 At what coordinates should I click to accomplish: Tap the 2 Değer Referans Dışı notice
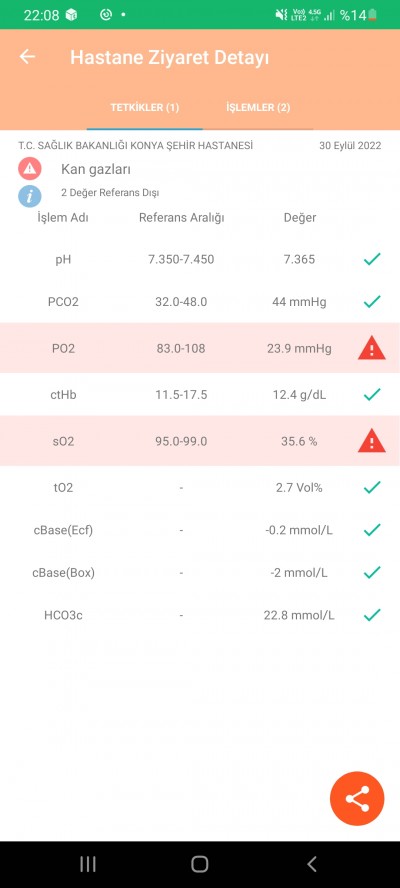click(x=110, y=193)
